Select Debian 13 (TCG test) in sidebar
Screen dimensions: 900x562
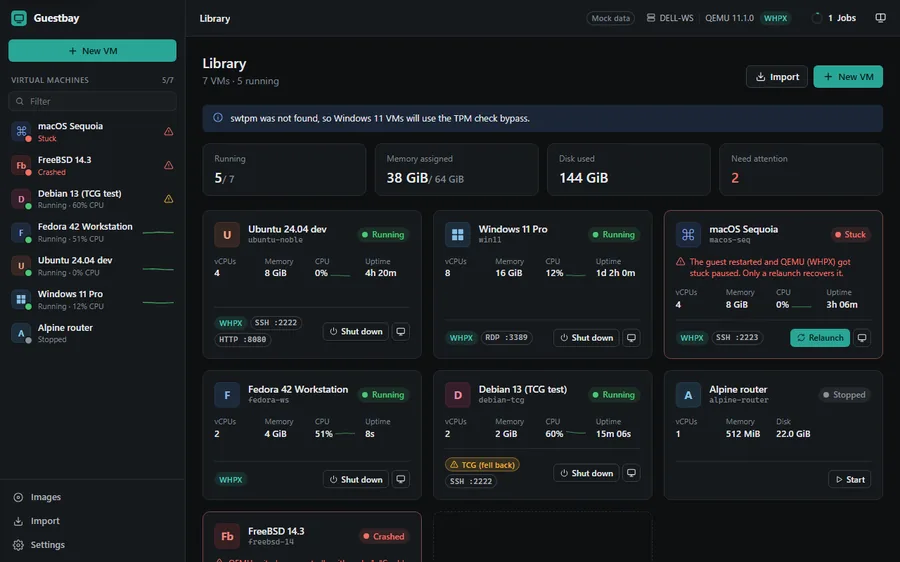pyautogui.click(x=92, y=199)
